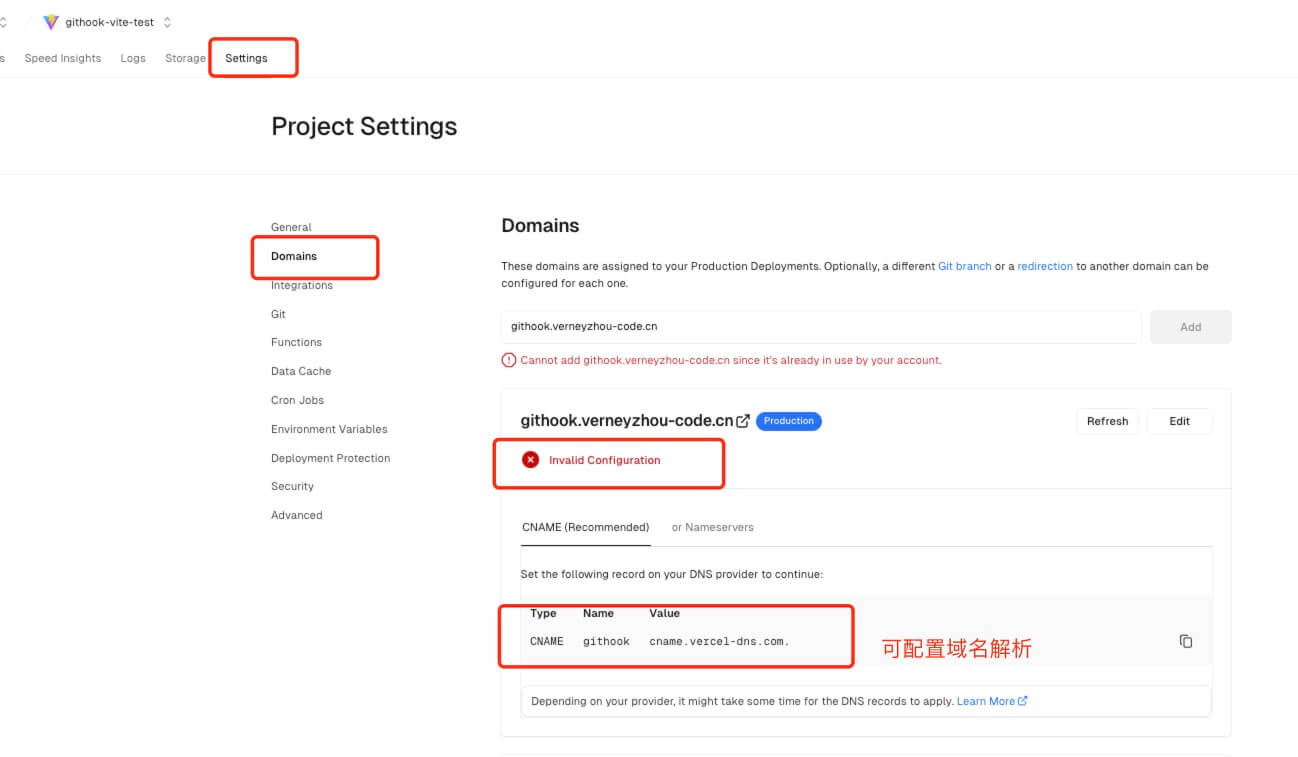Open the redirection link
Viewport: 1298px width, 757px height.
tap(1045, 266)
